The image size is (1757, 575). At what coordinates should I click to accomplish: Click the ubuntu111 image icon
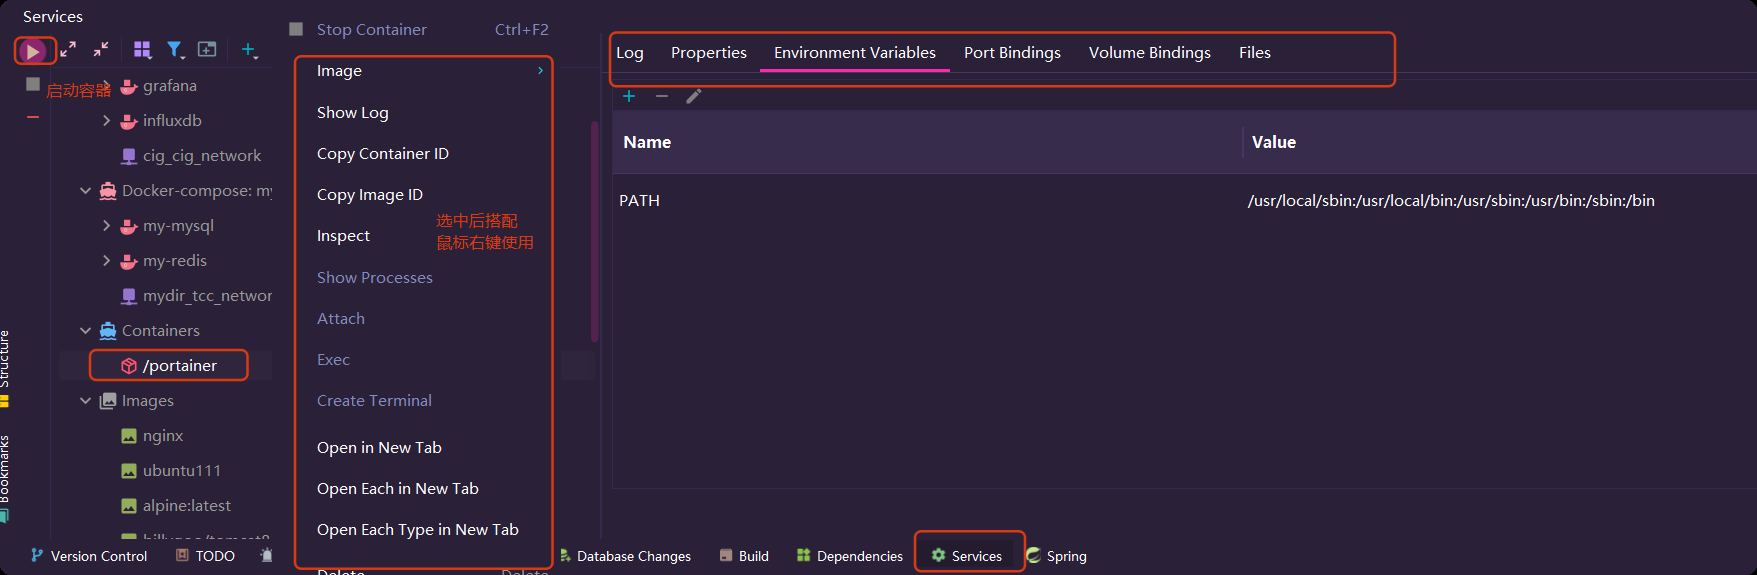coord(129,471)
